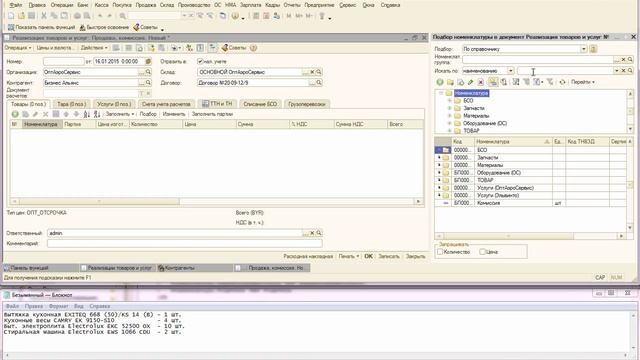Switch to the 'ТТН и ТН' tab
The width and height of the screenshot is (640, 360).
(x=217, y=104)
